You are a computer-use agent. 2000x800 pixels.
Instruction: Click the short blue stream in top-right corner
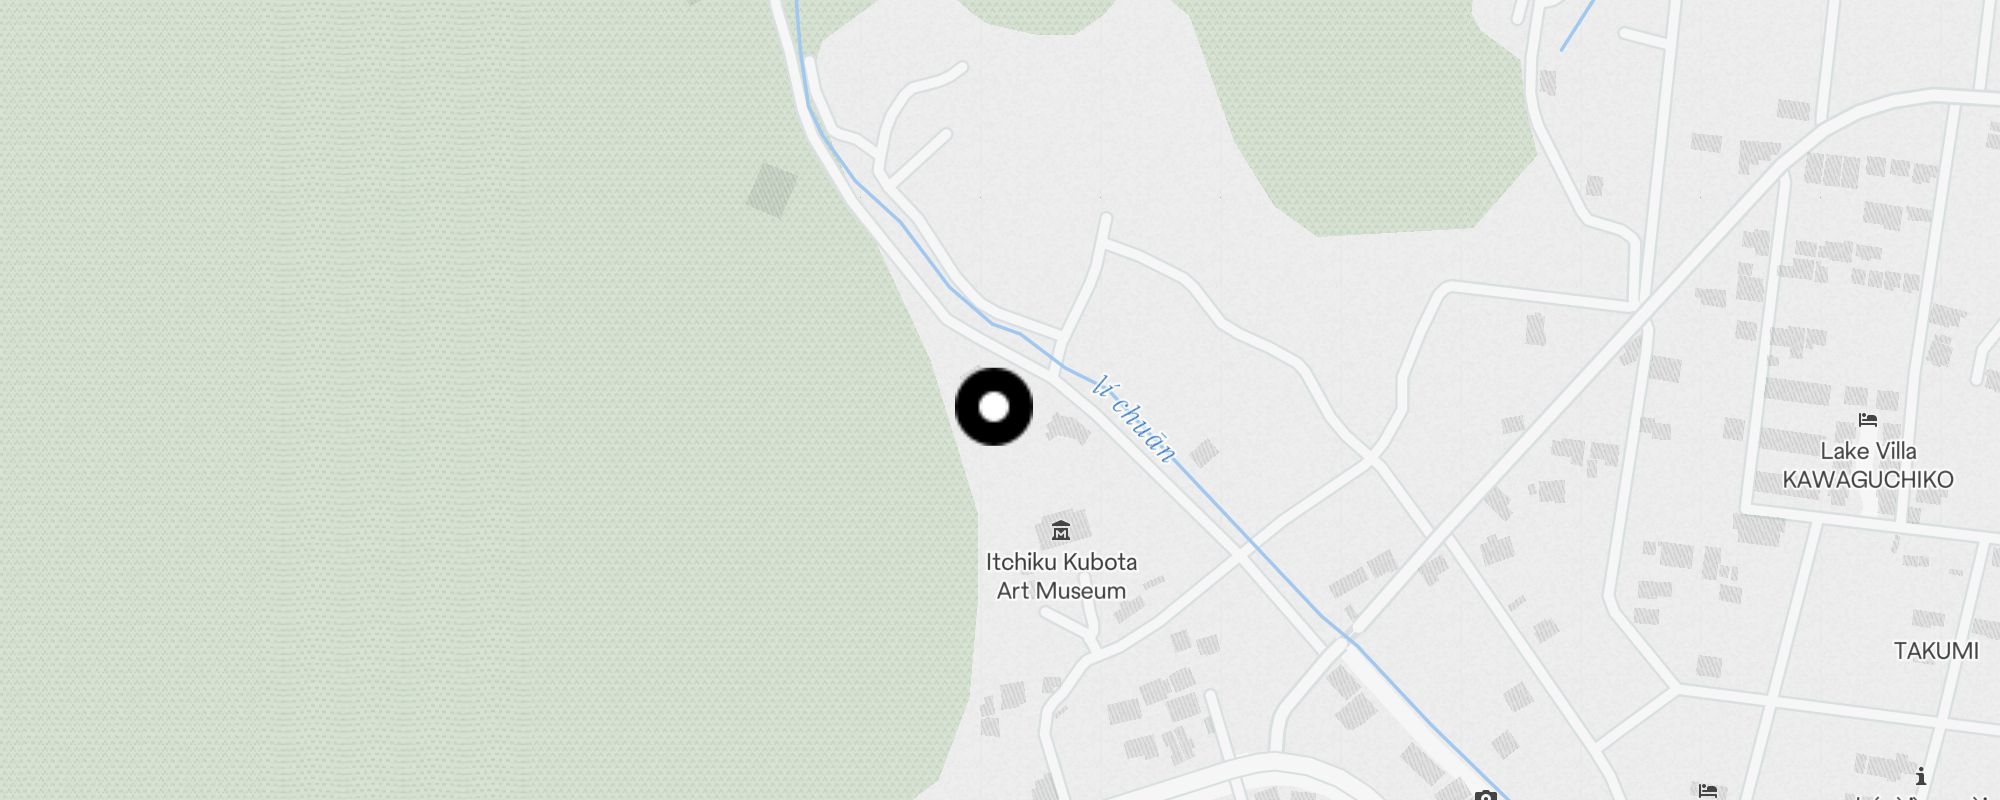1578,25
